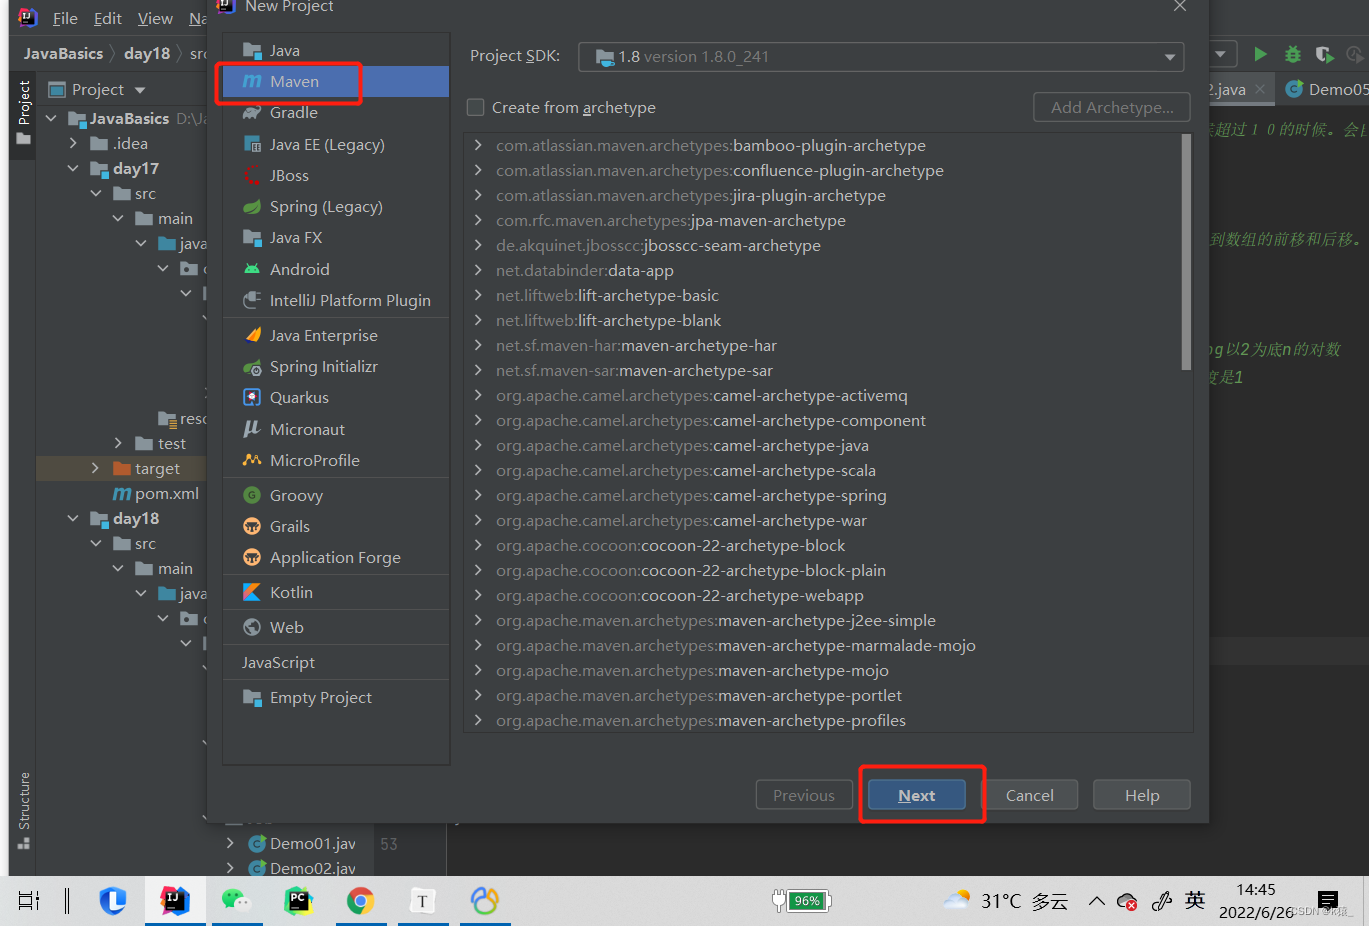
Task: Select Micronaut project type
Action: 336,429
